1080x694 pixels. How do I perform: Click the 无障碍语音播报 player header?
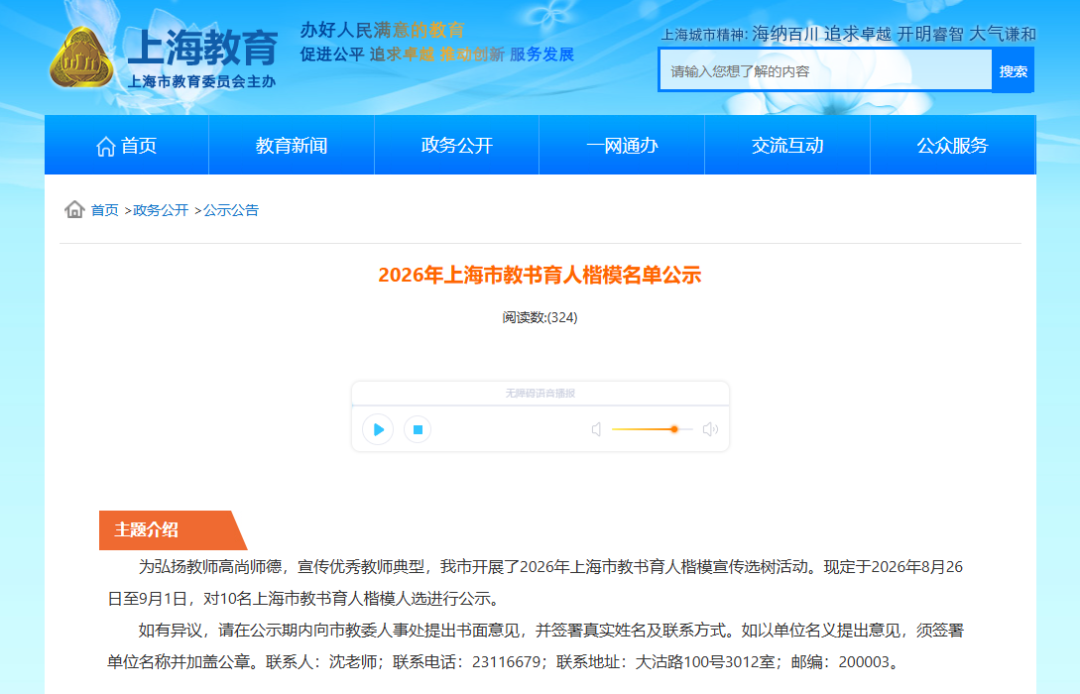[x=540, y=393]
